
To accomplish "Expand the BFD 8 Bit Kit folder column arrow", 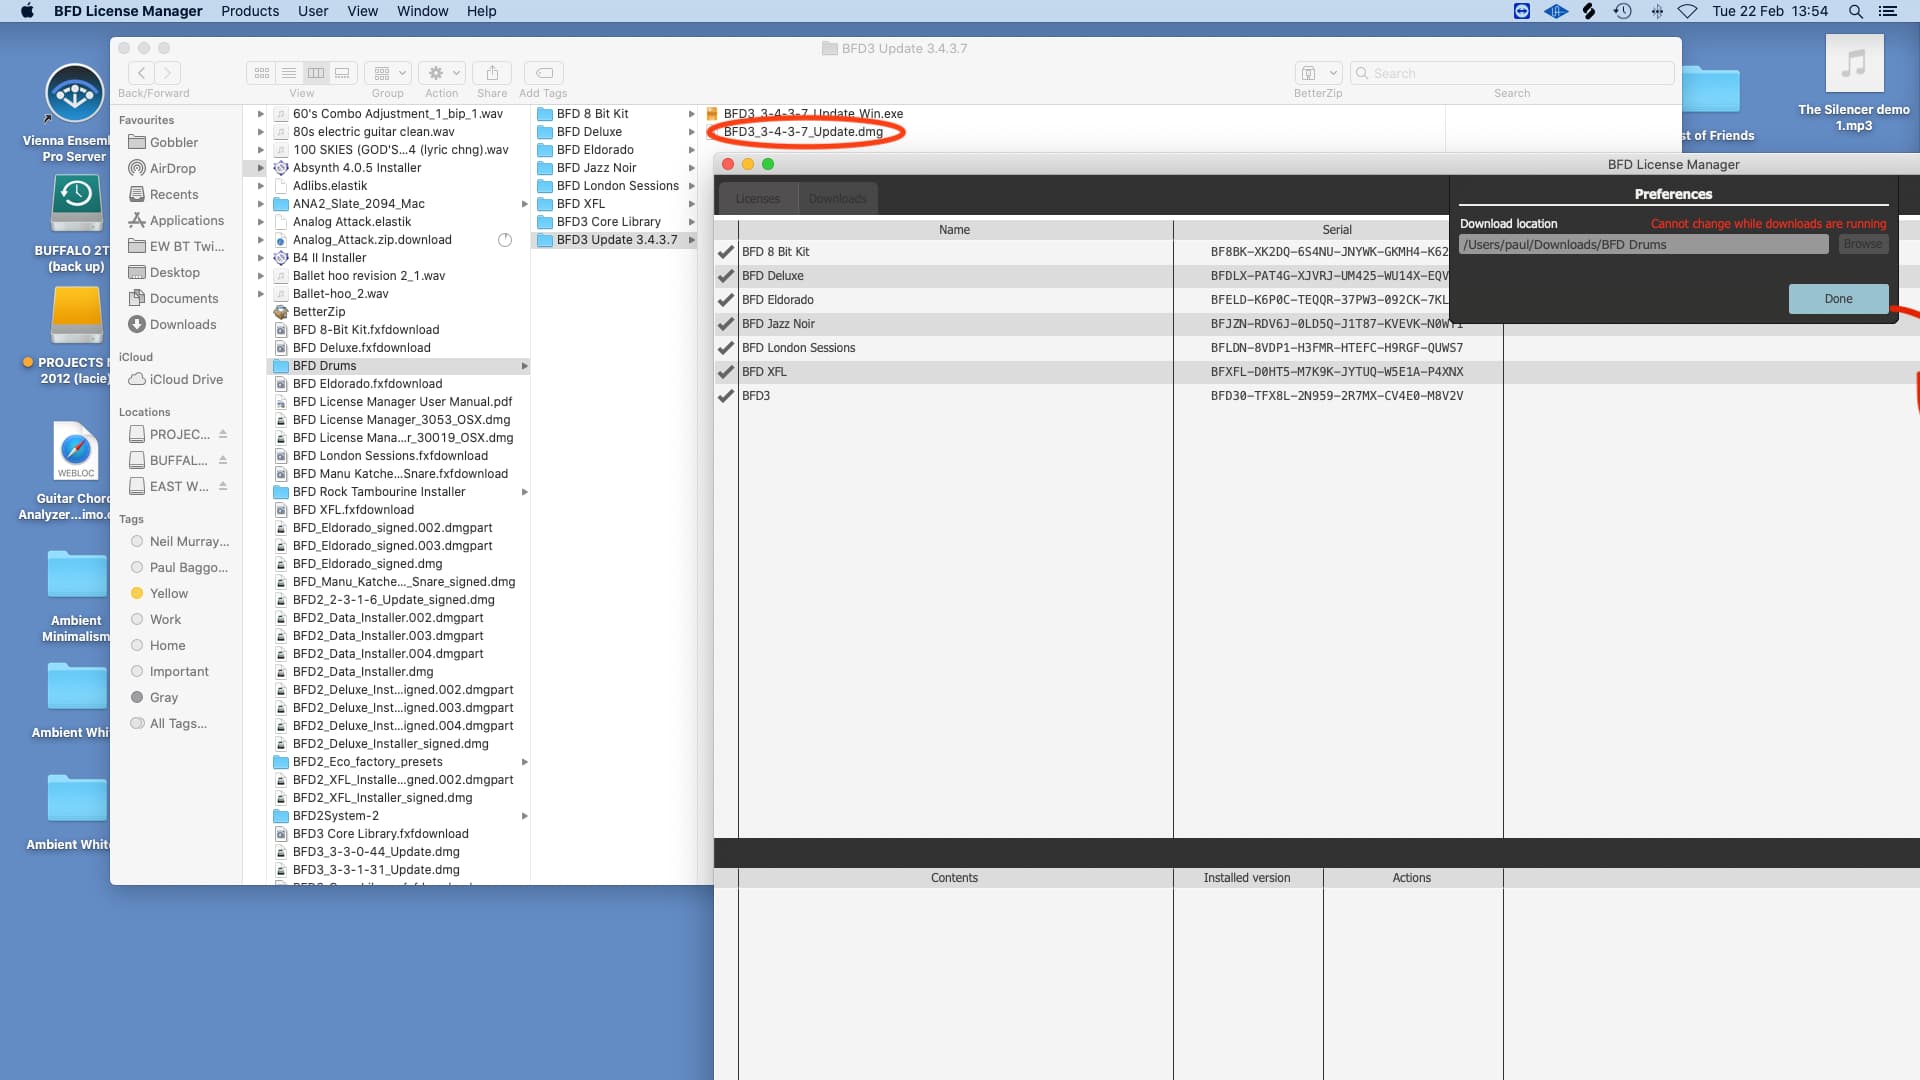I will [x=691, y=114].
